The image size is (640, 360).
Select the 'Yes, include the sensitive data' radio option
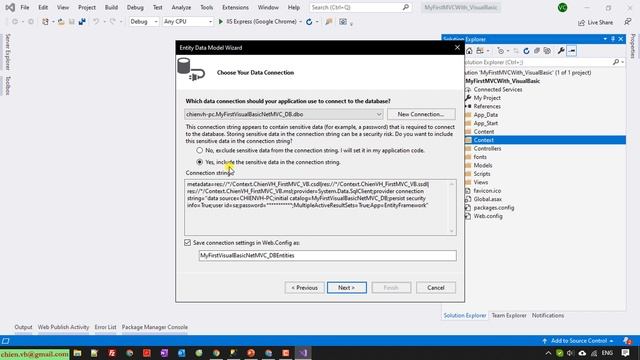[x=200, y=162]
